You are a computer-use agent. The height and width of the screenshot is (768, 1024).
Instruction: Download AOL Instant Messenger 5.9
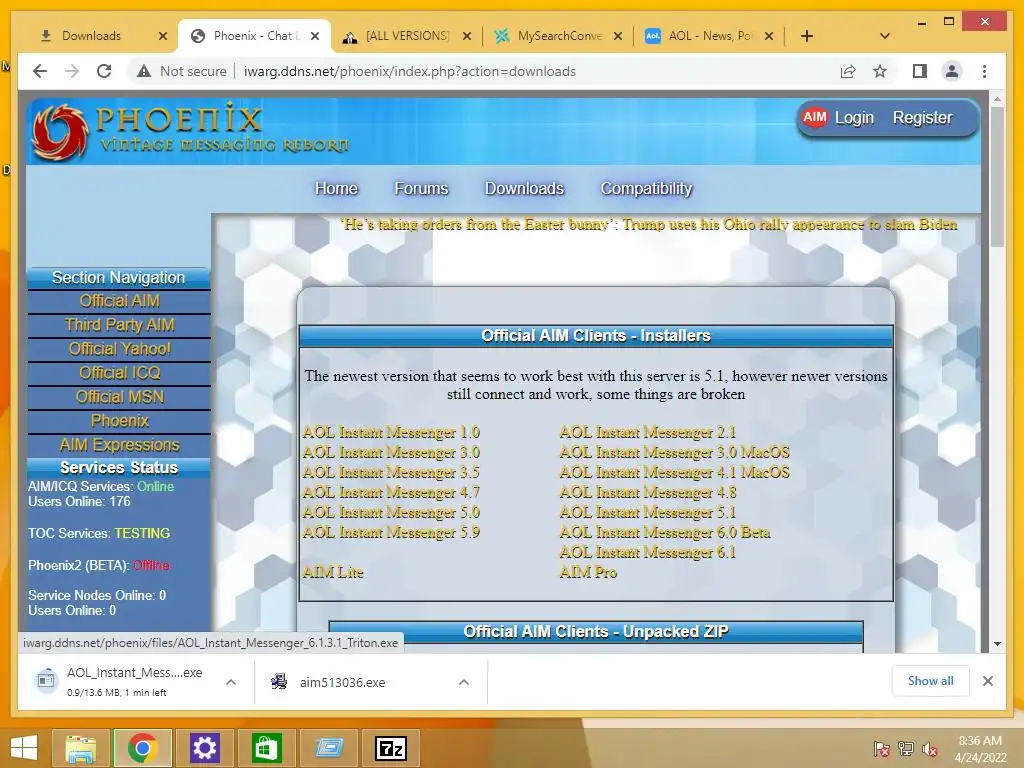click(391, 533)
